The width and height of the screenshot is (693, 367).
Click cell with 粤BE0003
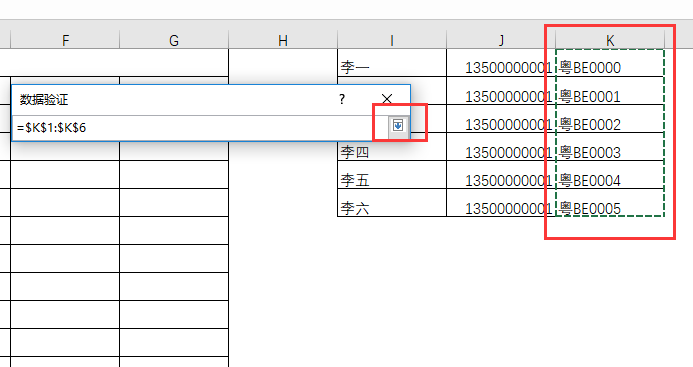pyautogui.click(x=610, y=146)
